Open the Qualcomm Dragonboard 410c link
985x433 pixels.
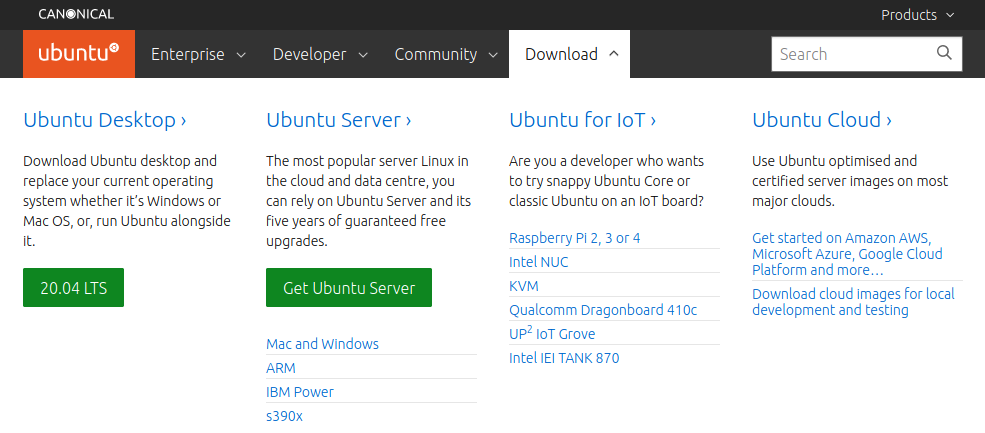[603, 310]
